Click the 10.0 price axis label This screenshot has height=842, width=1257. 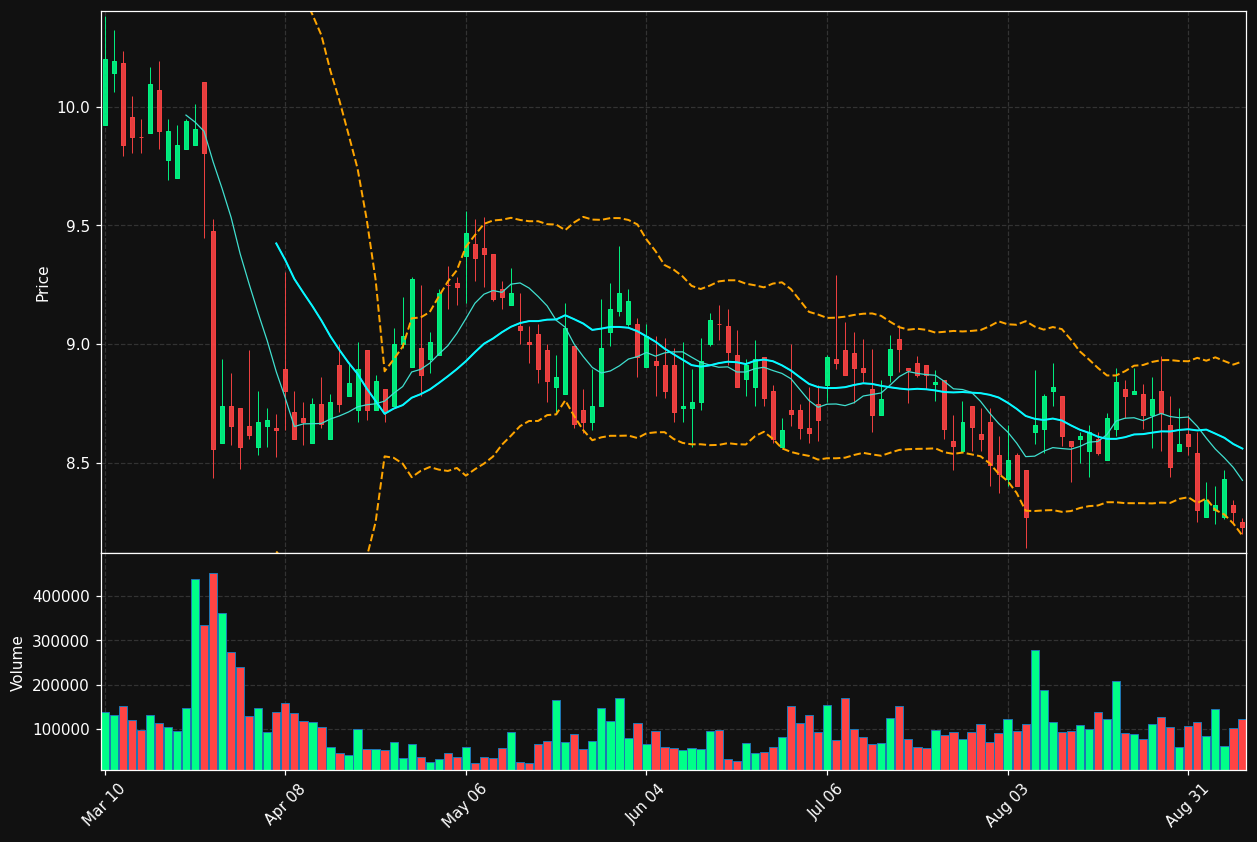(74, 107)
